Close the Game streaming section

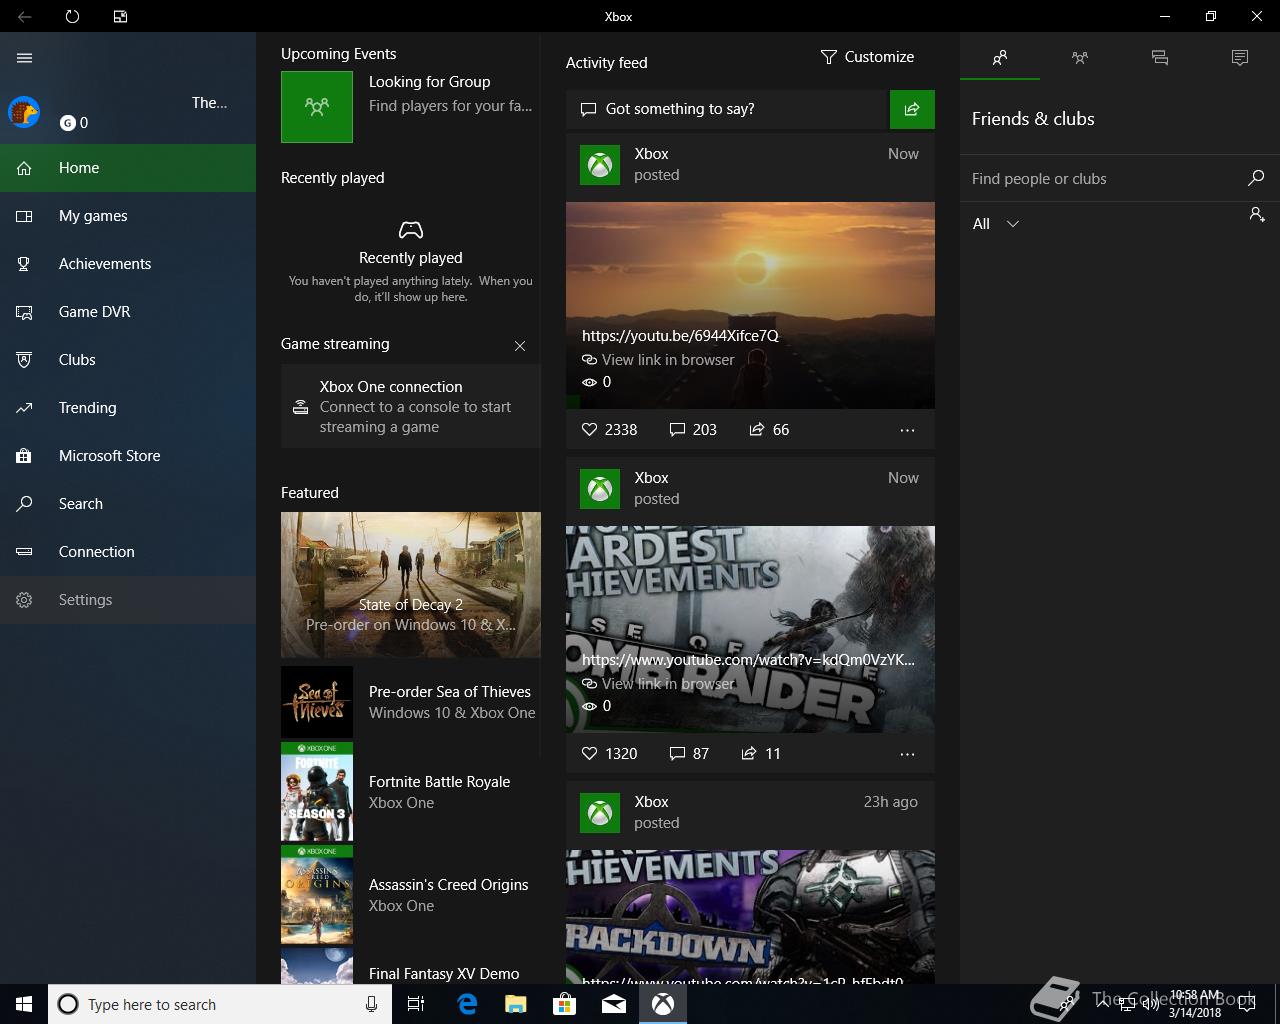520,346
